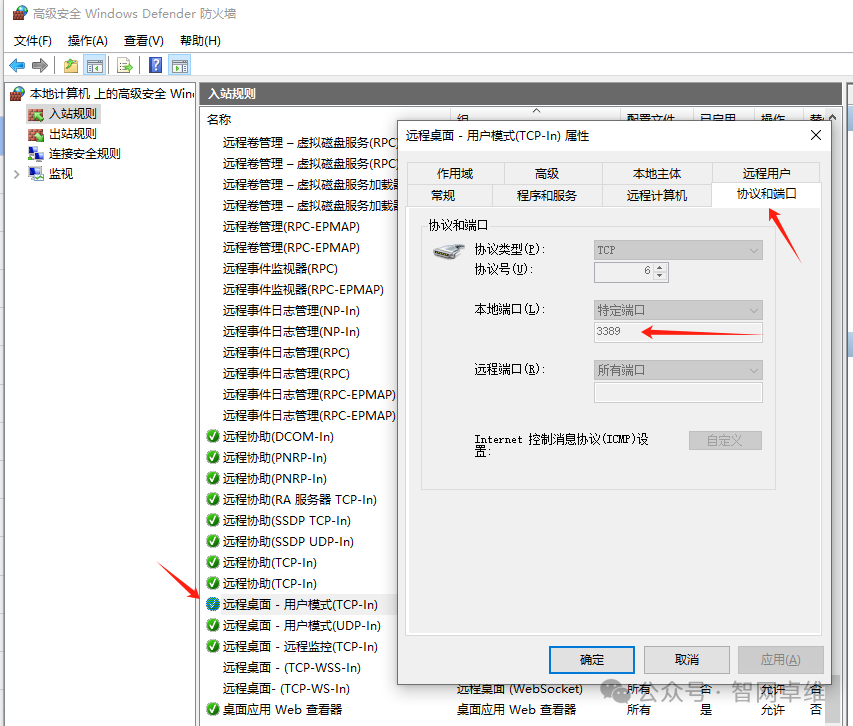The image size is (853, 726).
Task: Select 连接安全规则 in the tree
Action: (84, 154)
